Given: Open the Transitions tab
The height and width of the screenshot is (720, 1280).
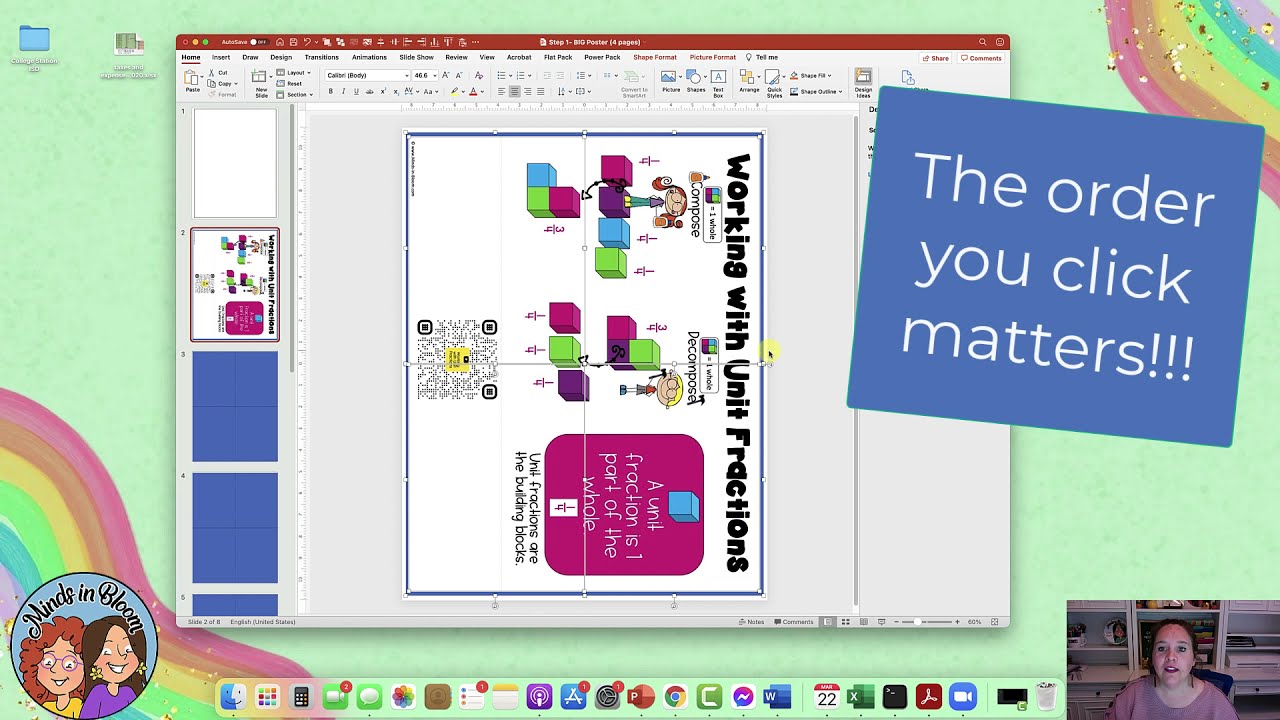Looking at the screenshot, I should pyautogui.click(x=322, y=57).
